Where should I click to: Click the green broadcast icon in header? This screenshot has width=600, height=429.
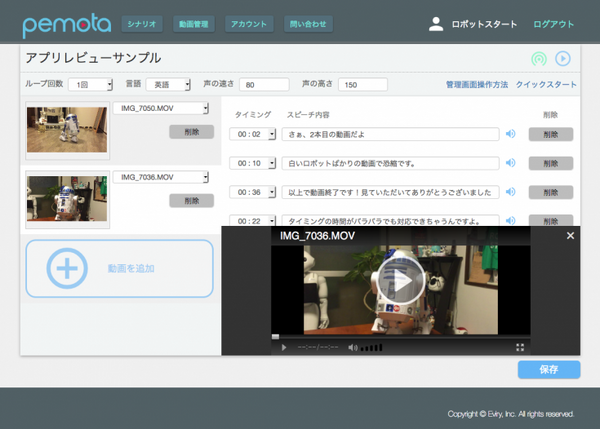click(539, 59)
